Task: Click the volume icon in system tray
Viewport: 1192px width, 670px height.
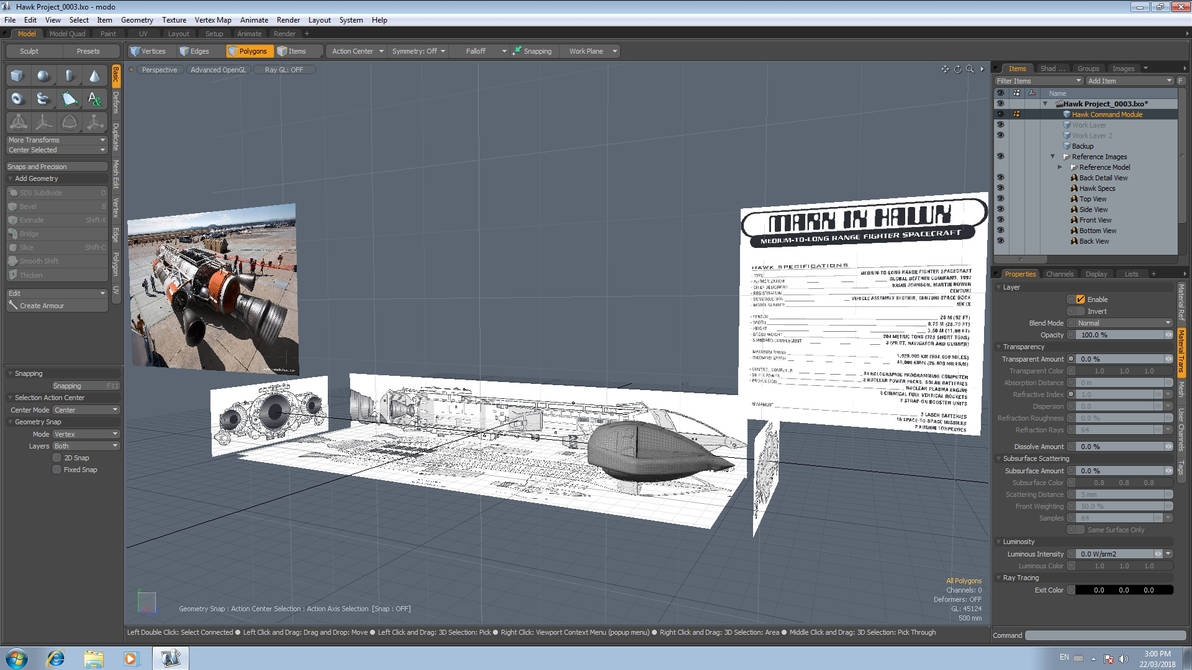Action: [1124, 659]
